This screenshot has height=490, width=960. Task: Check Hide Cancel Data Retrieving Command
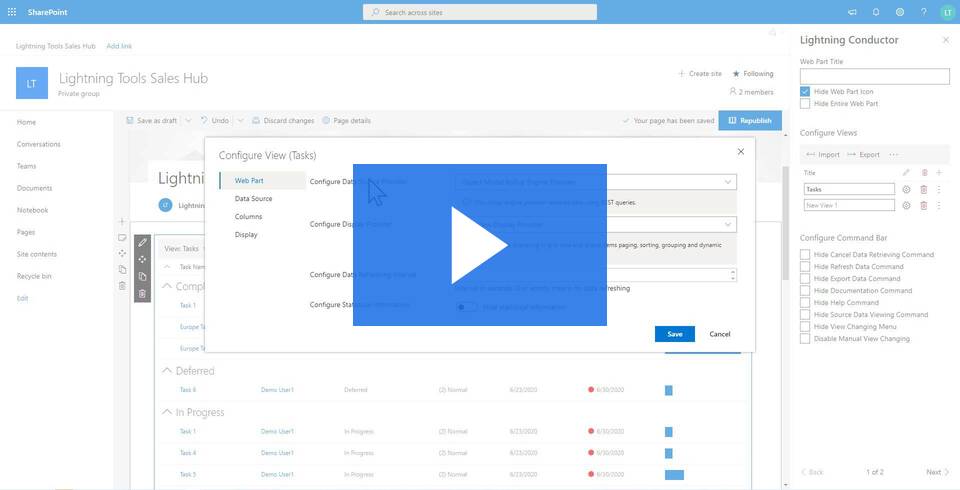(x=805, y=254)
